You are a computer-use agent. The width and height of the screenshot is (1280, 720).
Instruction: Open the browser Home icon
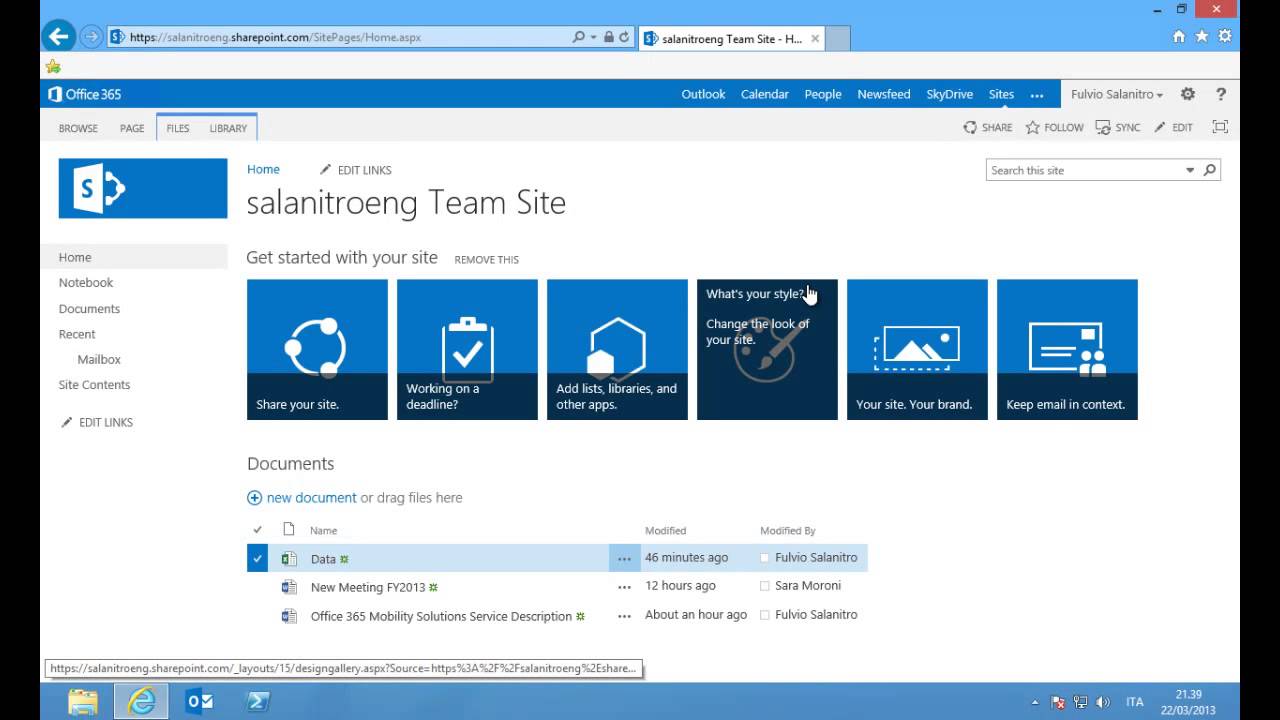pyautogui.click(x=1179, y=36)
